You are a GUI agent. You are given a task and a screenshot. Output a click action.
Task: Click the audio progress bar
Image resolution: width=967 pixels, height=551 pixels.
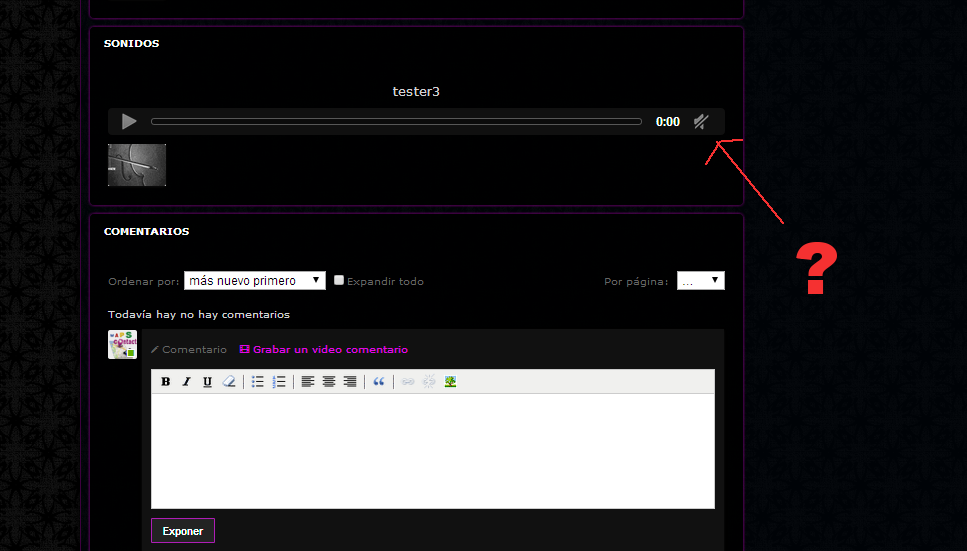click(x=396, y=122)
